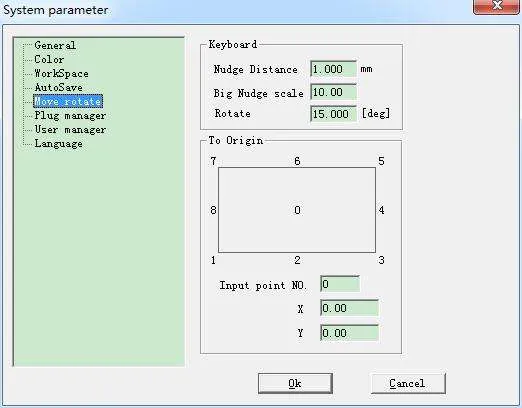The image size is (522, 408).
Task: Focus the Rotate degrees field
Action: coord(333,114)
